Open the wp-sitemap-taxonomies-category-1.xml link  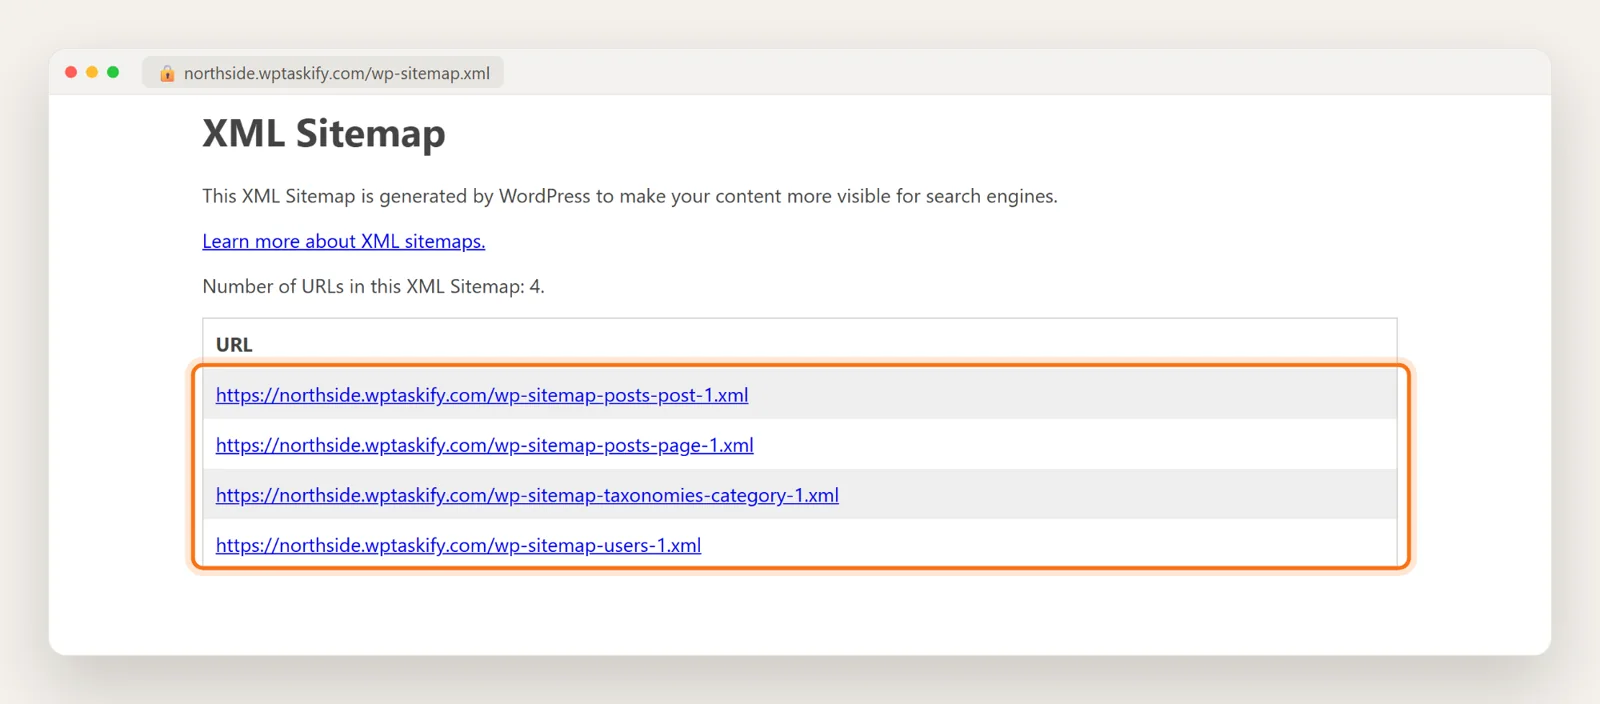527,495
